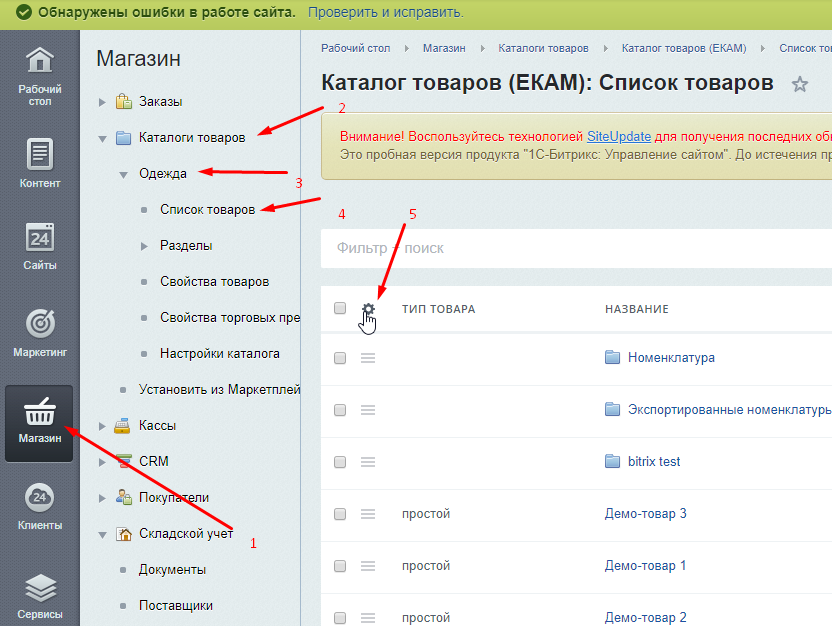Screen dimensions: 832x626
Task: Open row actions menu for Демо-товар 2
Action: click(x=368, y=618)
